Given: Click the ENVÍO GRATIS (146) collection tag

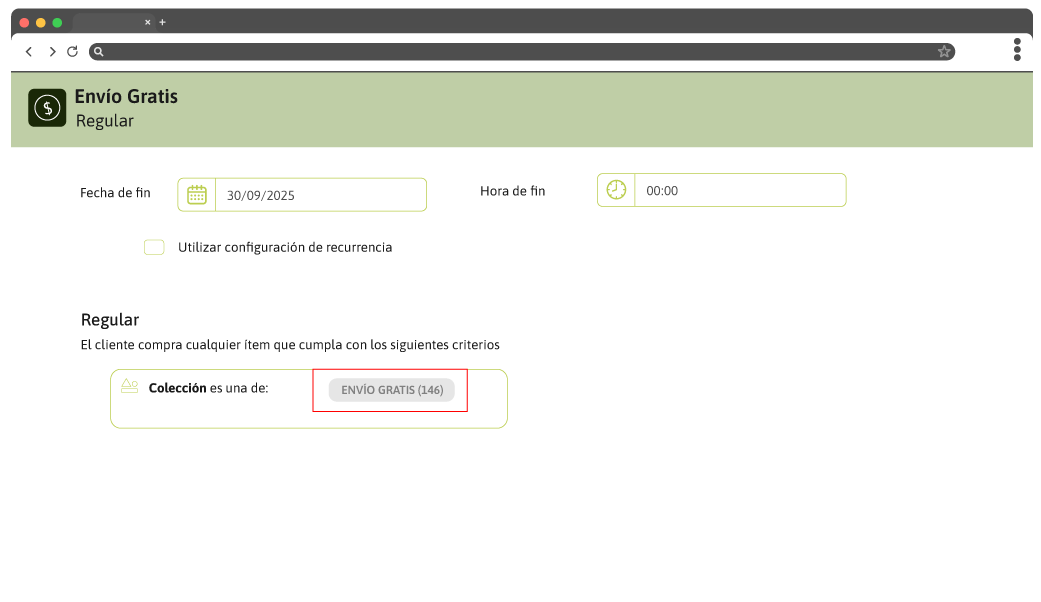Looking at the screenshot, I should (391, 390).
